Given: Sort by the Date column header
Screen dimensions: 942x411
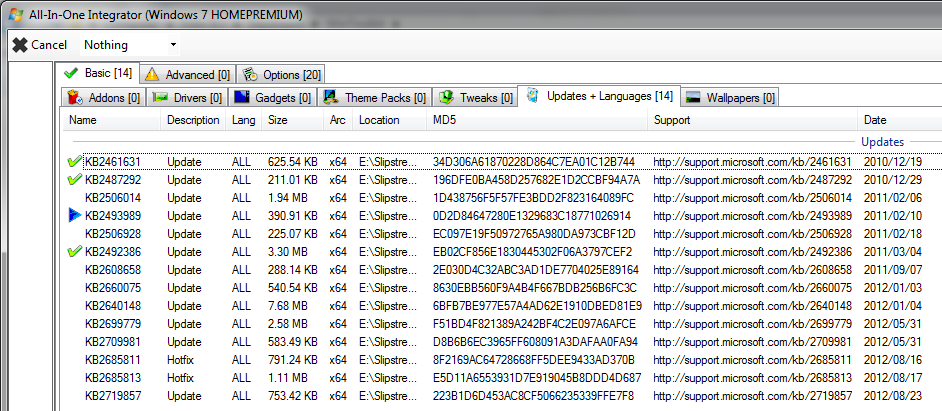Looking at the screenshot, I should click(x=900, y=120).
